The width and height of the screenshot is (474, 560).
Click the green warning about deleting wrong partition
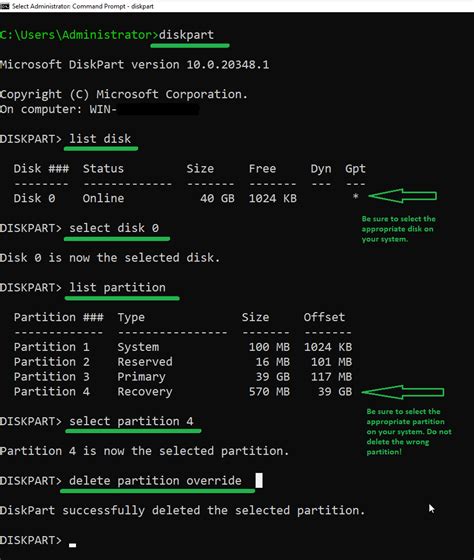click(x=409, y=431)
